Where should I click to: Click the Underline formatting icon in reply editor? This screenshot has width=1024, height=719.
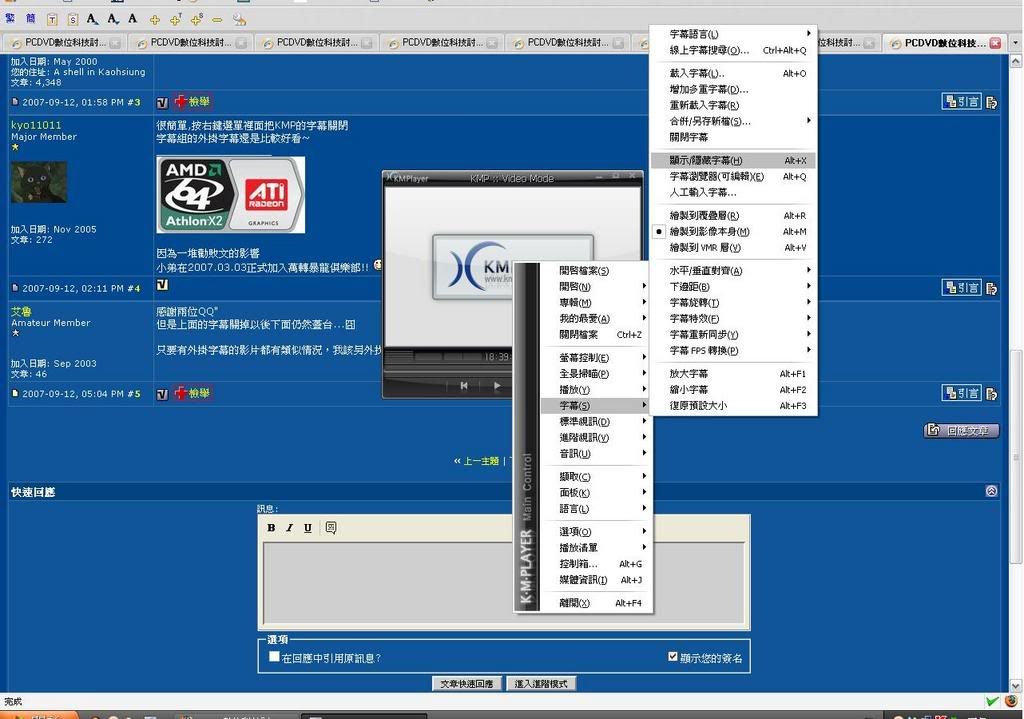point(307,528)
